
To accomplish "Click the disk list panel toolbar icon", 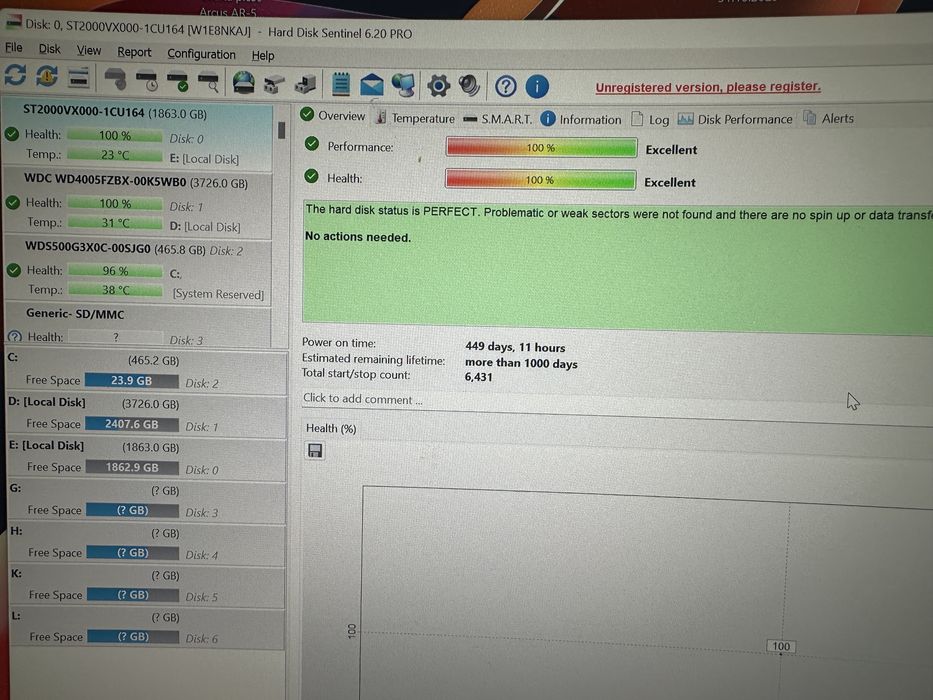I will coord(78,77).
